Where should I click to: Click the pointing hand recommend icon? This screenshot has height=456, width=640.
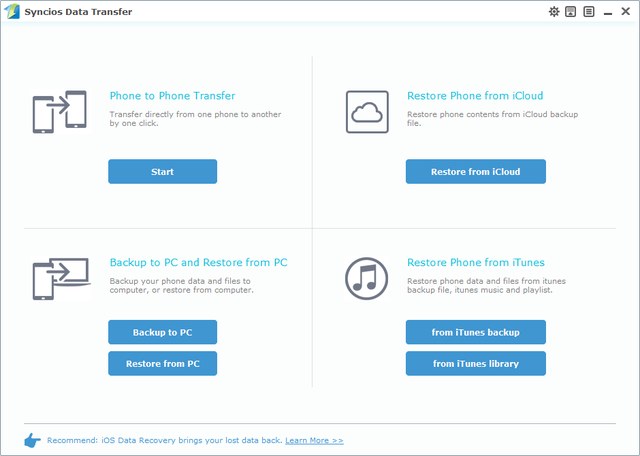(x=31, y=440)
